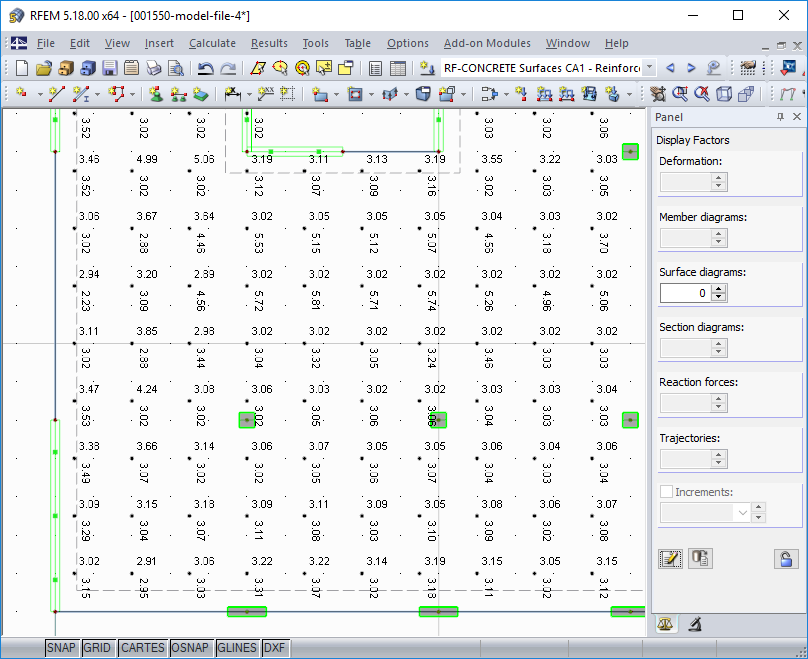The height and width of the screenshot is (659, 808).
Task: Open the Calculate menu
Action: pyautogui.click(x=212, y=43)
